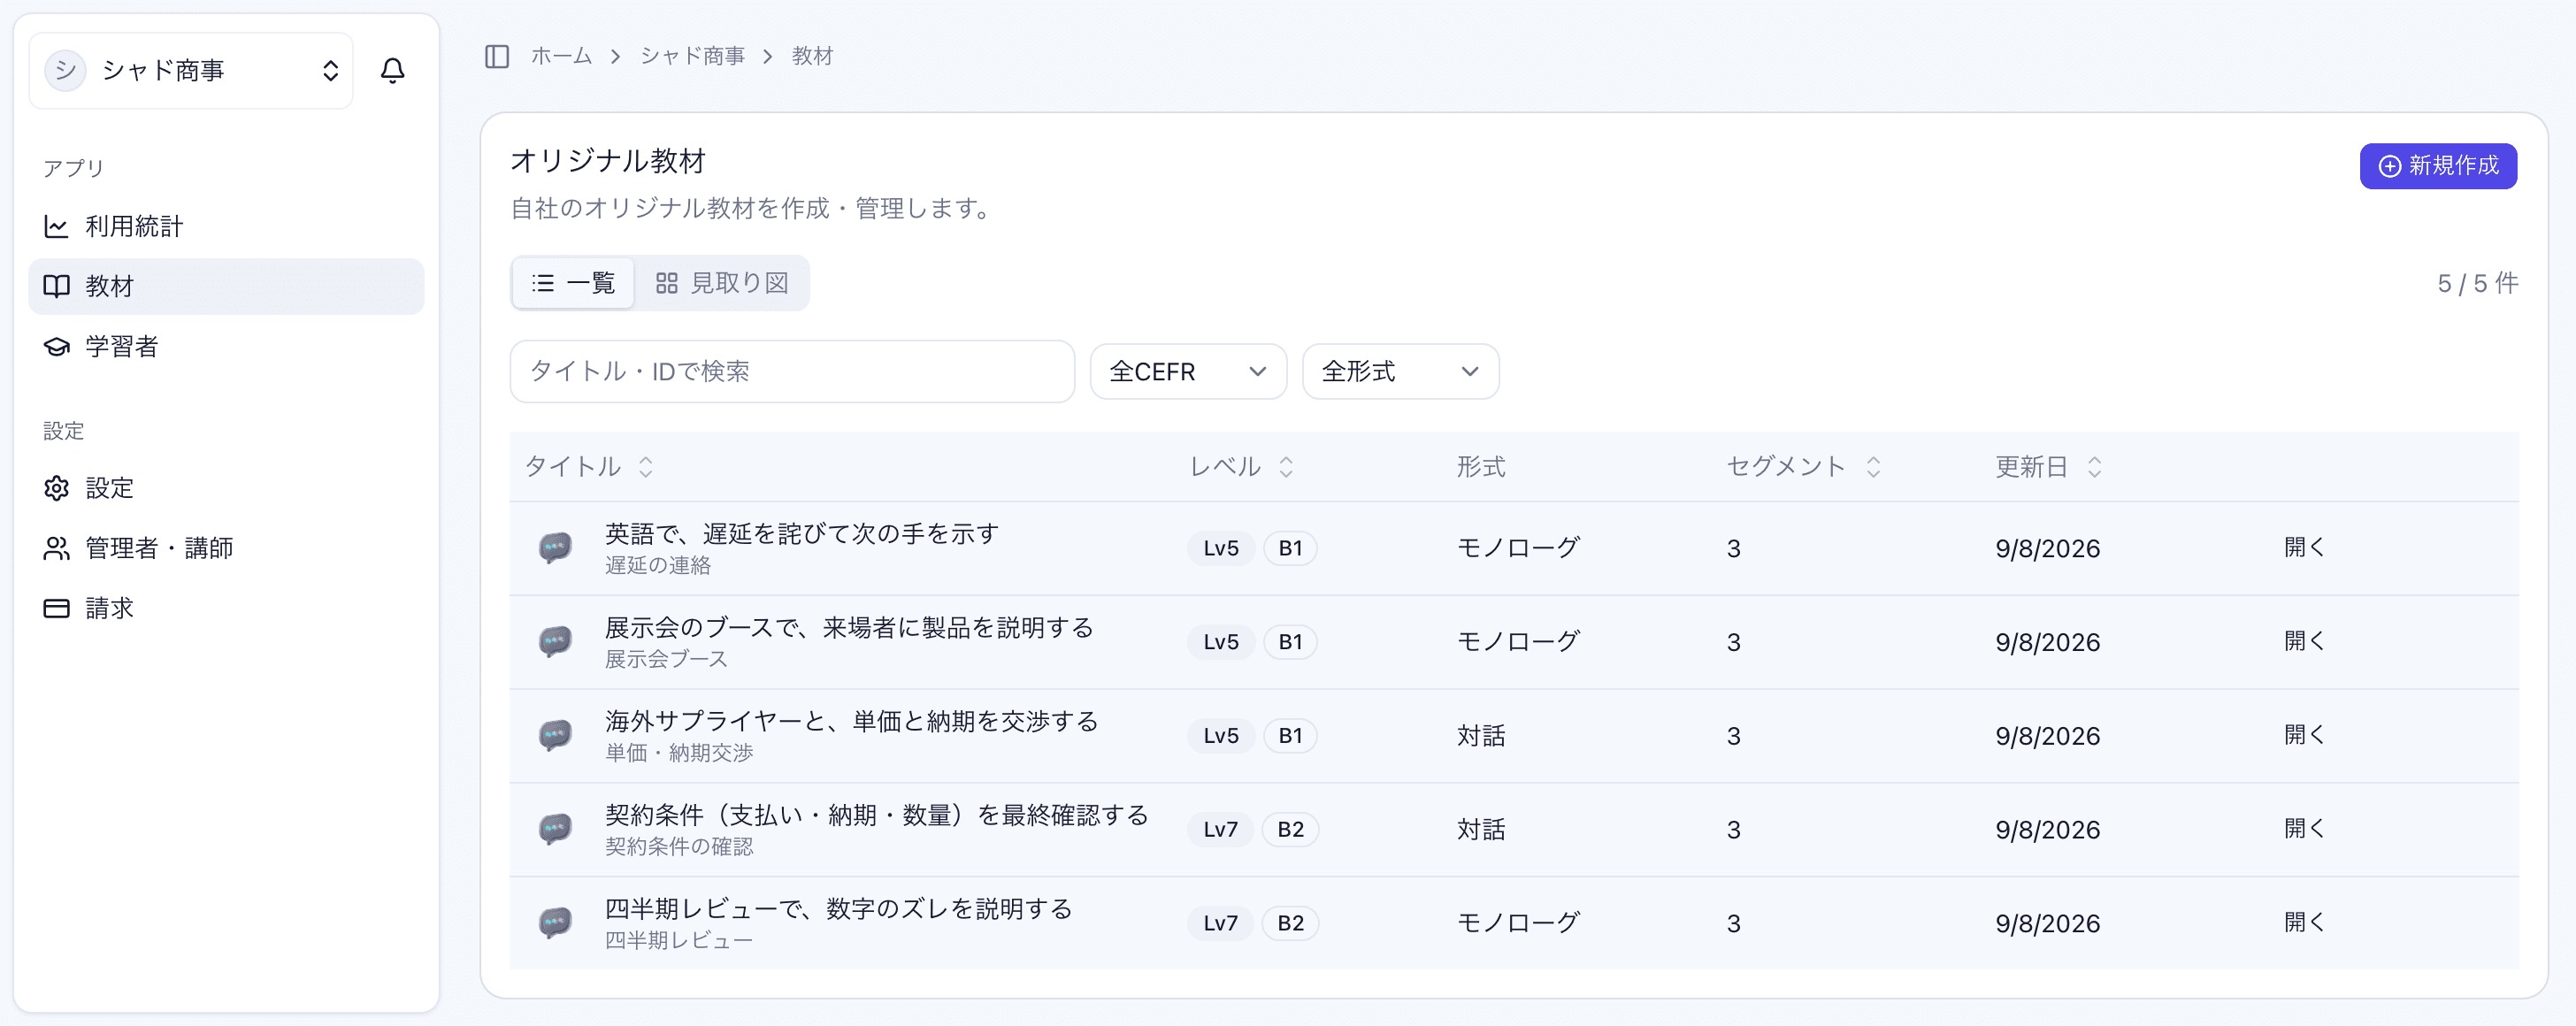Sort table by セグメント column arrows

point(1873,467)
